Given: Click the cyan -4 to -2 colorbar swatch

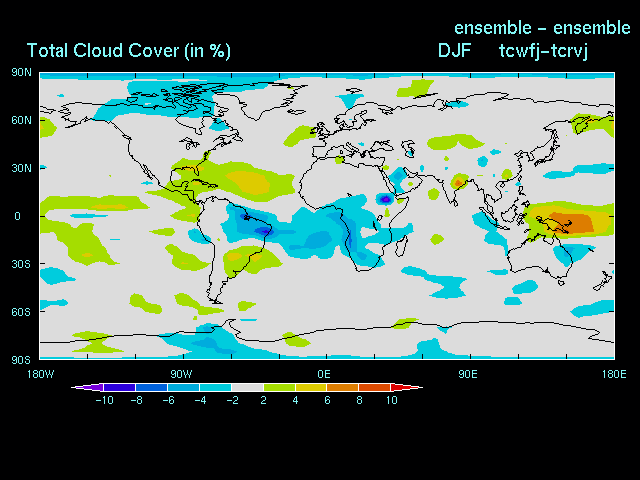Looking at the screenshot, I should click(x=215, y=387).
